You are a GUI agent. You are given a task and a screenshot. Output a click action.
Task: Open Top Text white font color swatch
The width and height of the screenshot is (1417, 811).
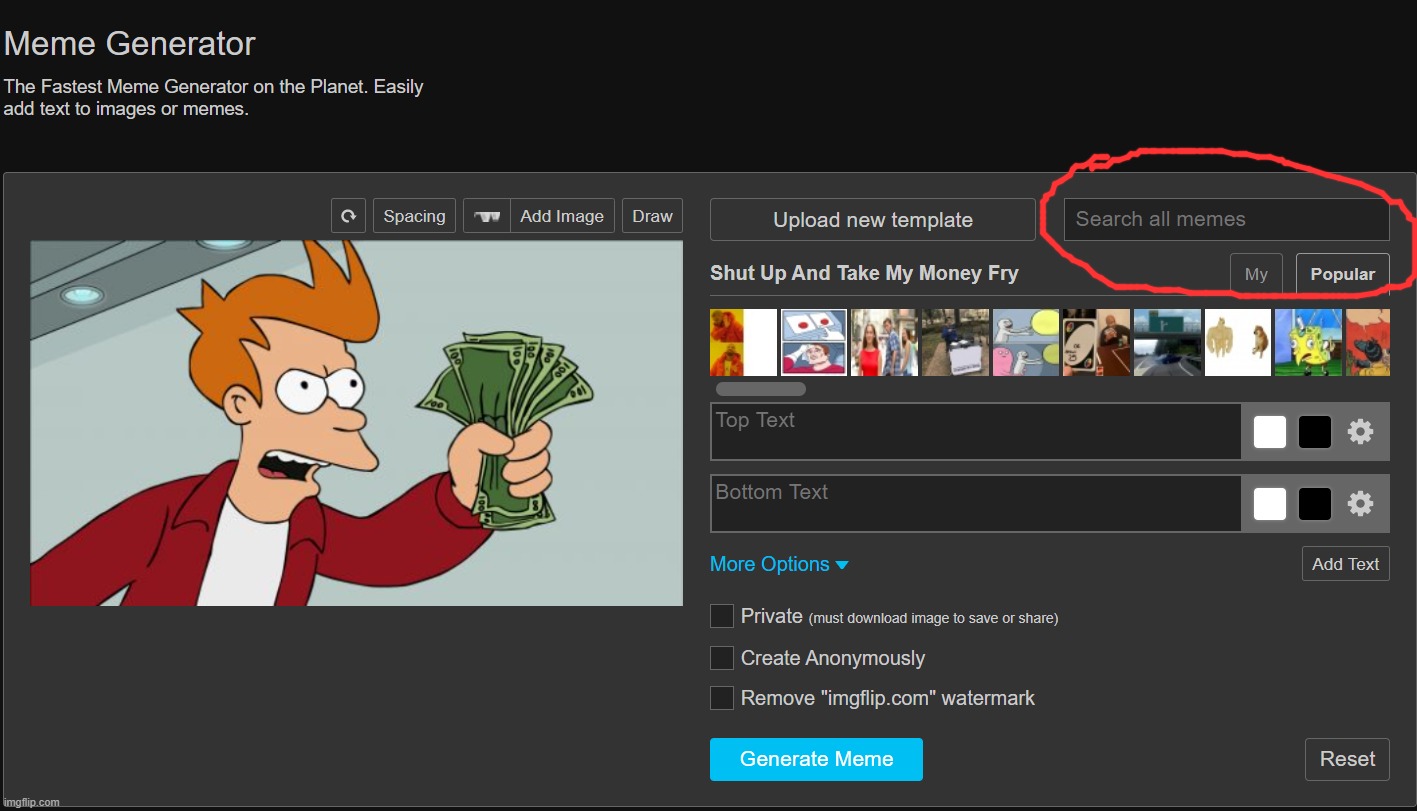(1270, 432)
